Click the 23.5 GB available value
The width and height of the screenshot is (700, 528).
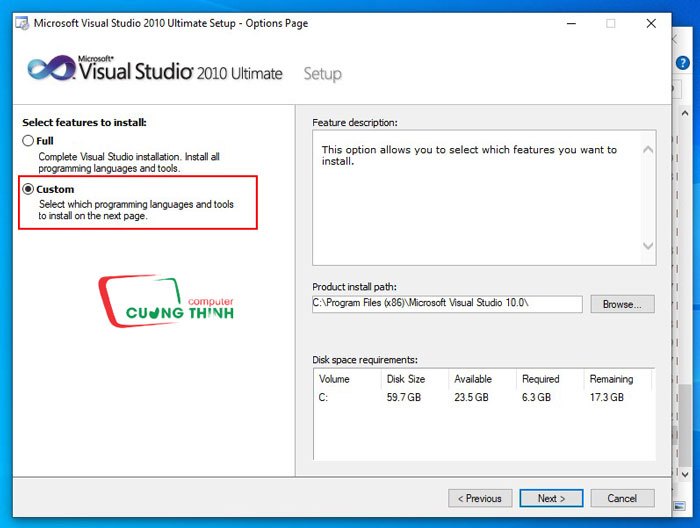click(x=471, y=397)
